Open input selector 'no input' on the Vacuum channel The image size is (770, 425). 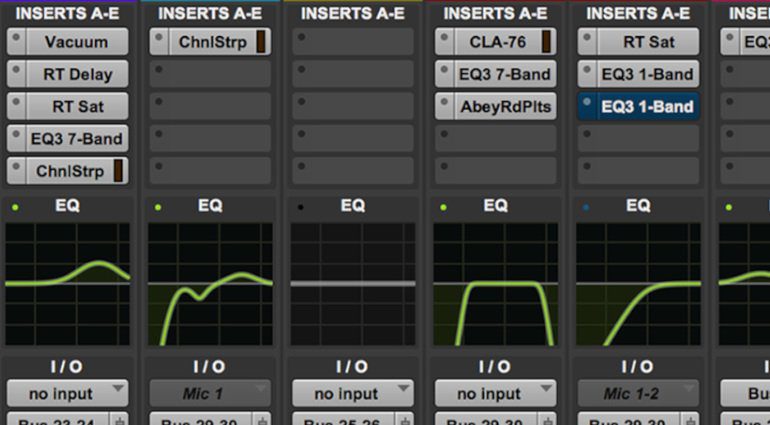(x=68, y=394)
